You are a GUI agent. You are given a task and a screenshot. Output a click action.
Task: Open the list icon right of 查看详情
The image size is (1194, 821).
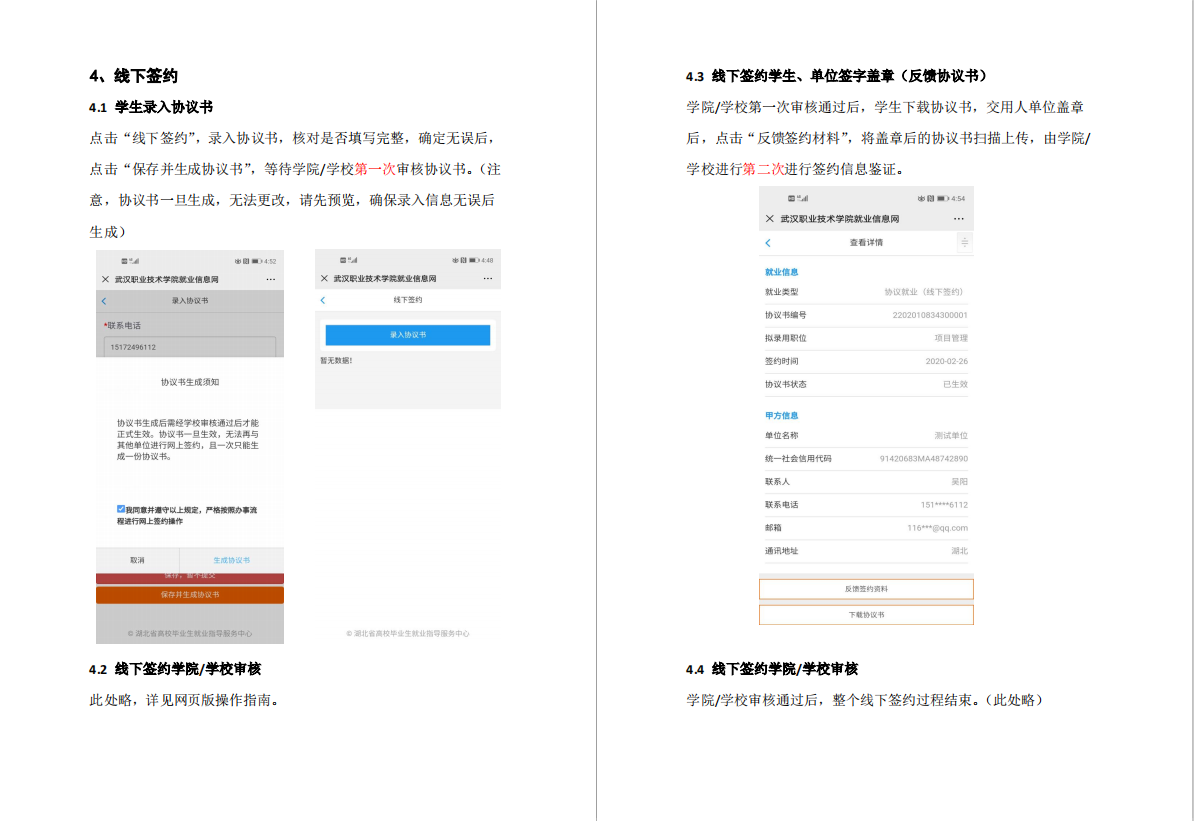coord(964,243)
